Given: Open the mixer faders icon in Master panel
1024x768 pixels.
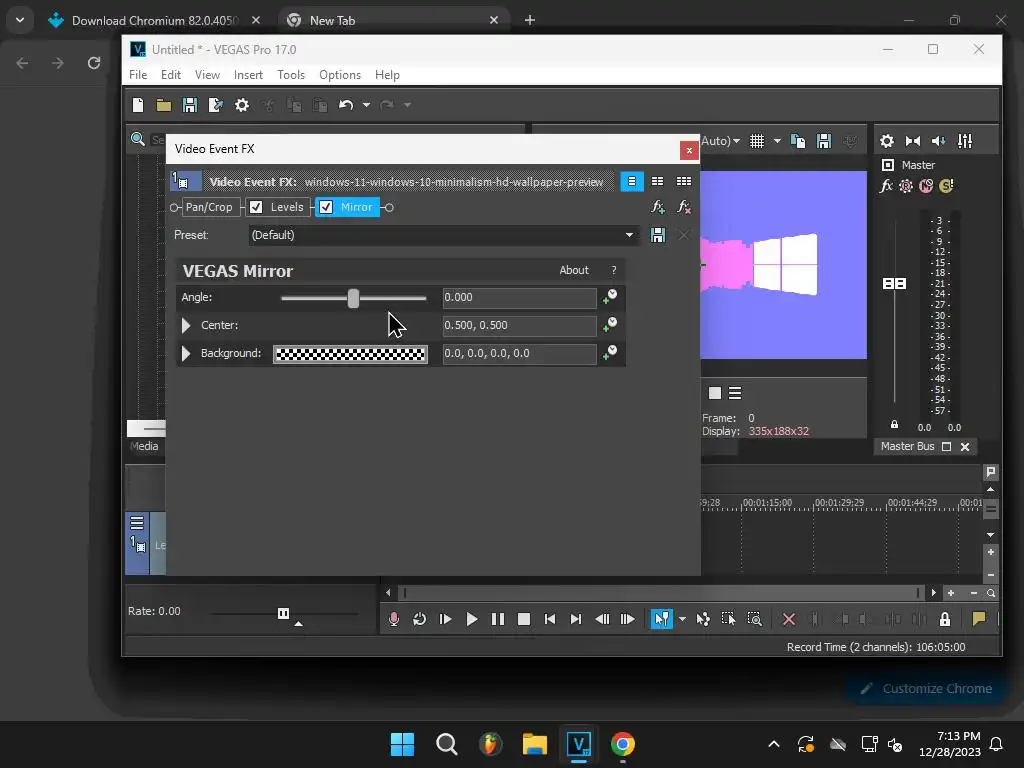Looking at the screenshot, I should [965, 141].
